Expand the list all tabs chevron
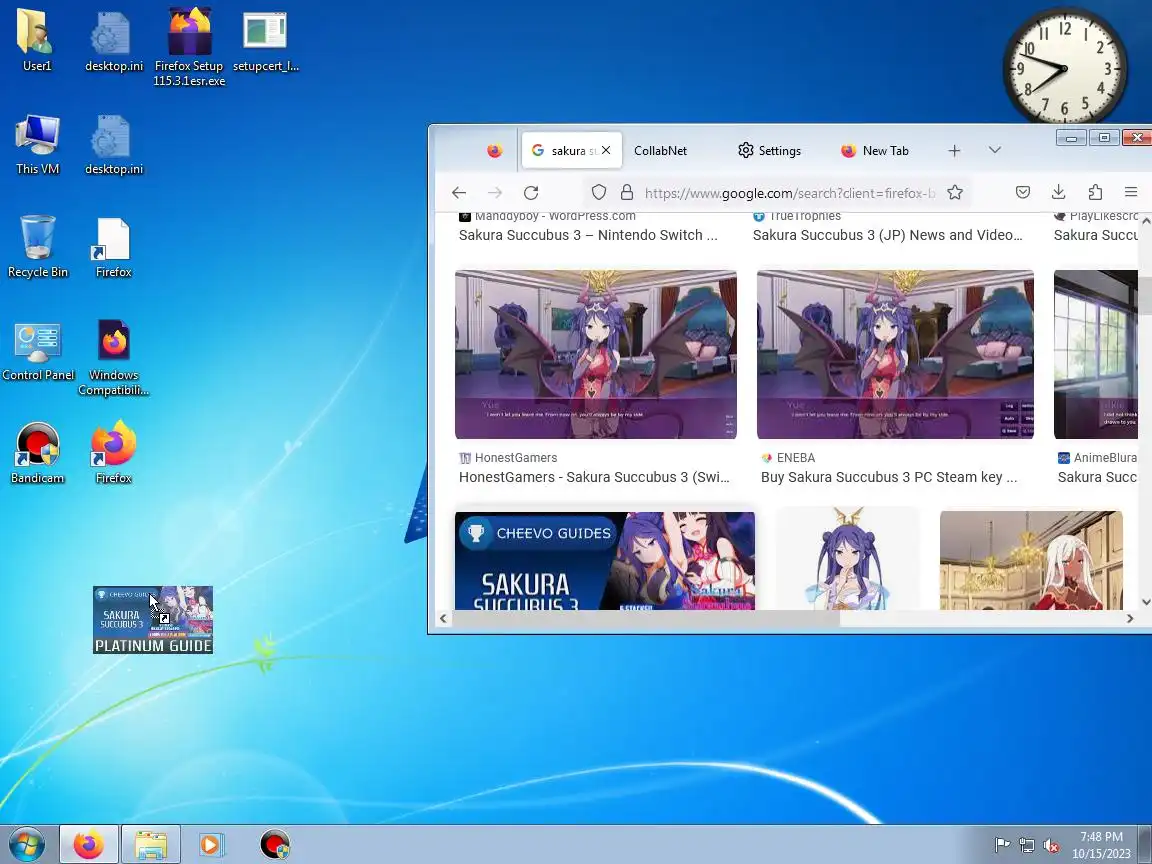Image resolution: width=1152 pixels, height=864 pixels. (995, 150)
